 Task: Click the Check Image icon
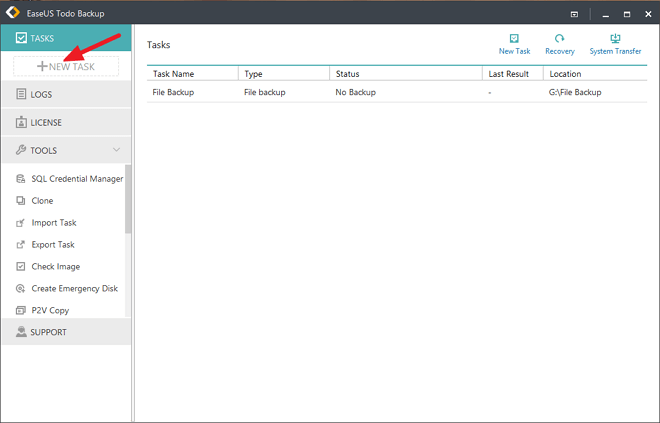coord(20,266)
